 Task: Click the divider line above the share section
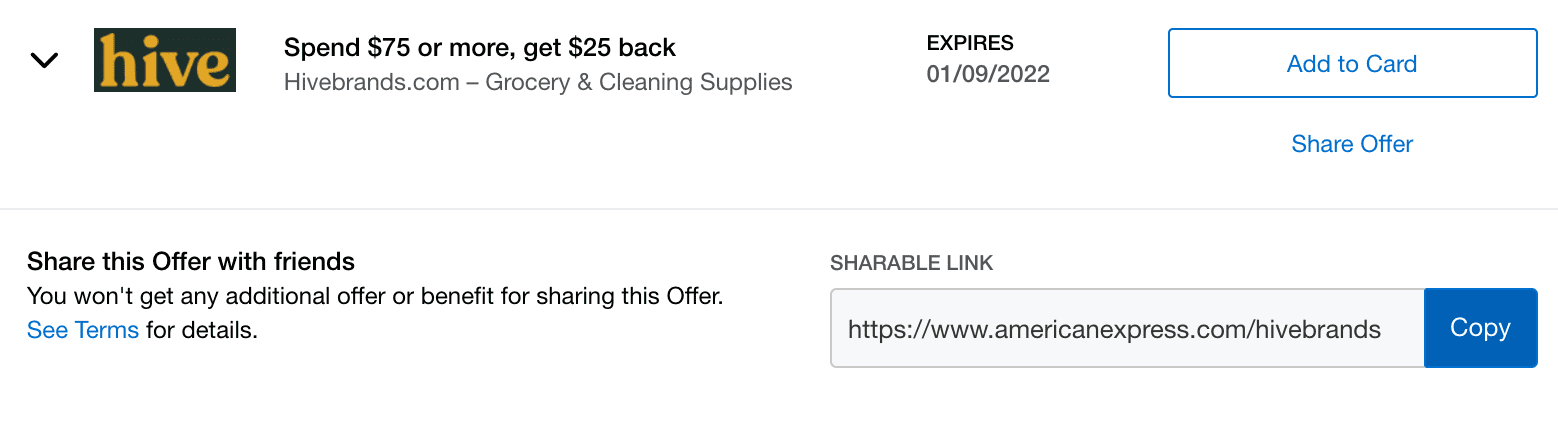pyautogui.click(x=779, y=209)
